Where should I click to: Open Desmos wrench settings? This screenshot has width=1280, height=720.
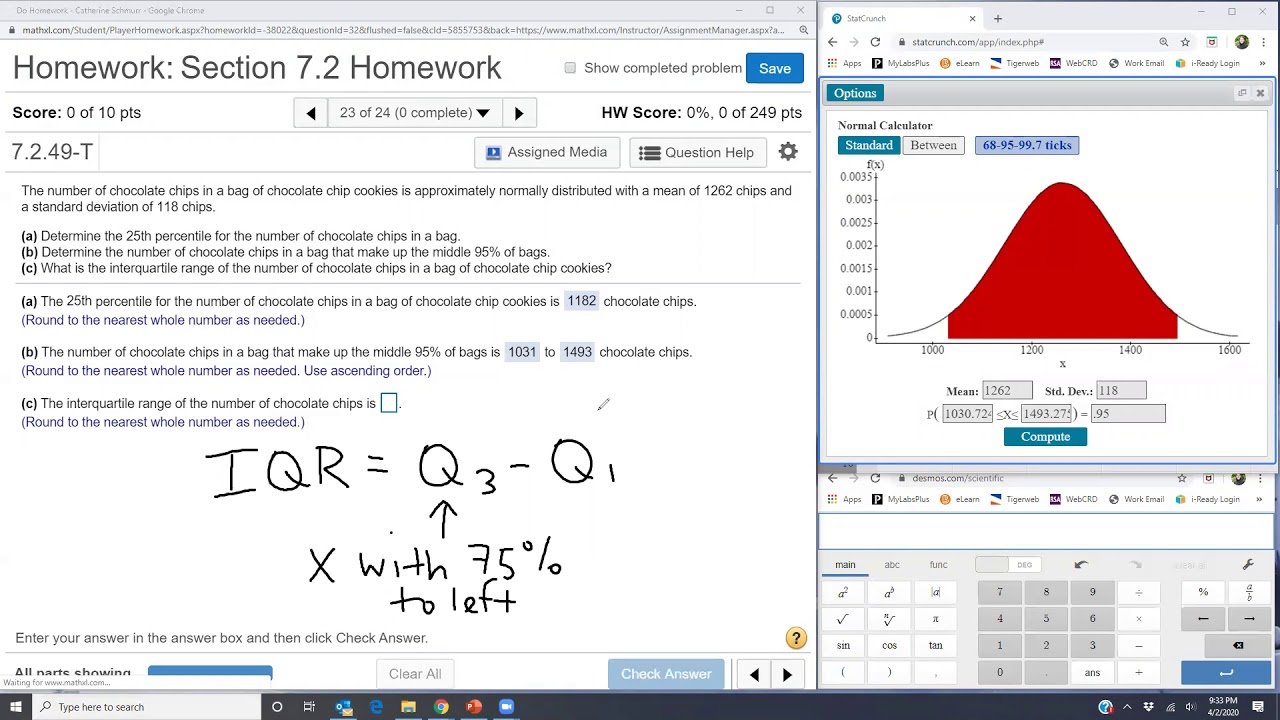(x=1248, y=565)
